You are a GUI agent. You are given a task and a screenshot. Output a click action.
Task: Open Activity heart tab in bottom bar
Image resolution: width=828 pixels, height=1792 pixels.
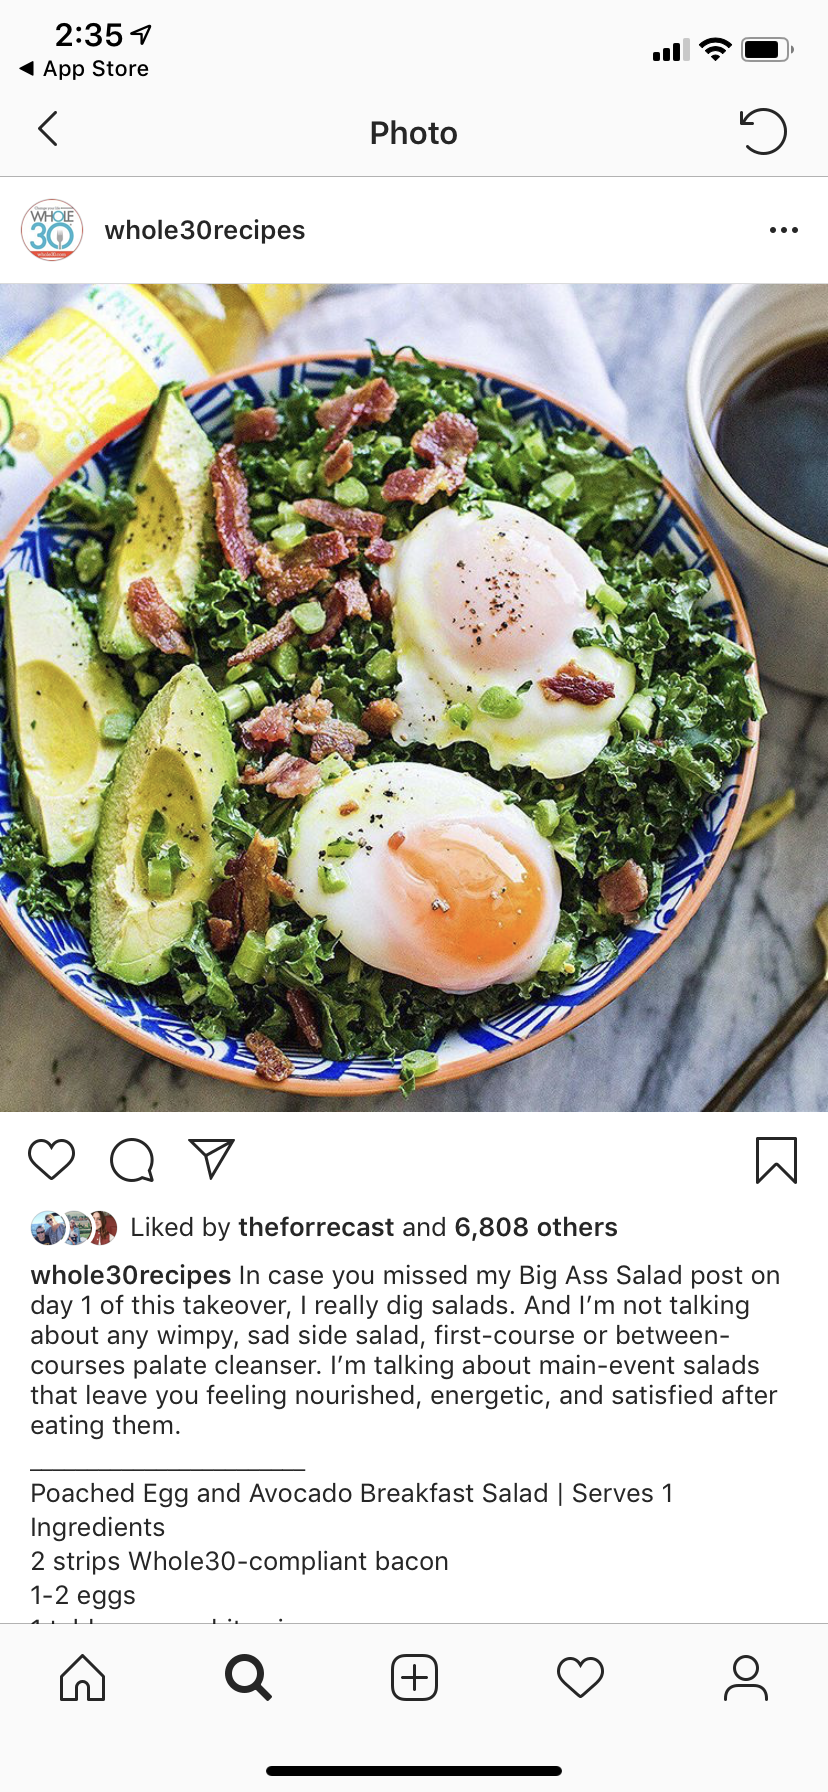[580, 1677]
